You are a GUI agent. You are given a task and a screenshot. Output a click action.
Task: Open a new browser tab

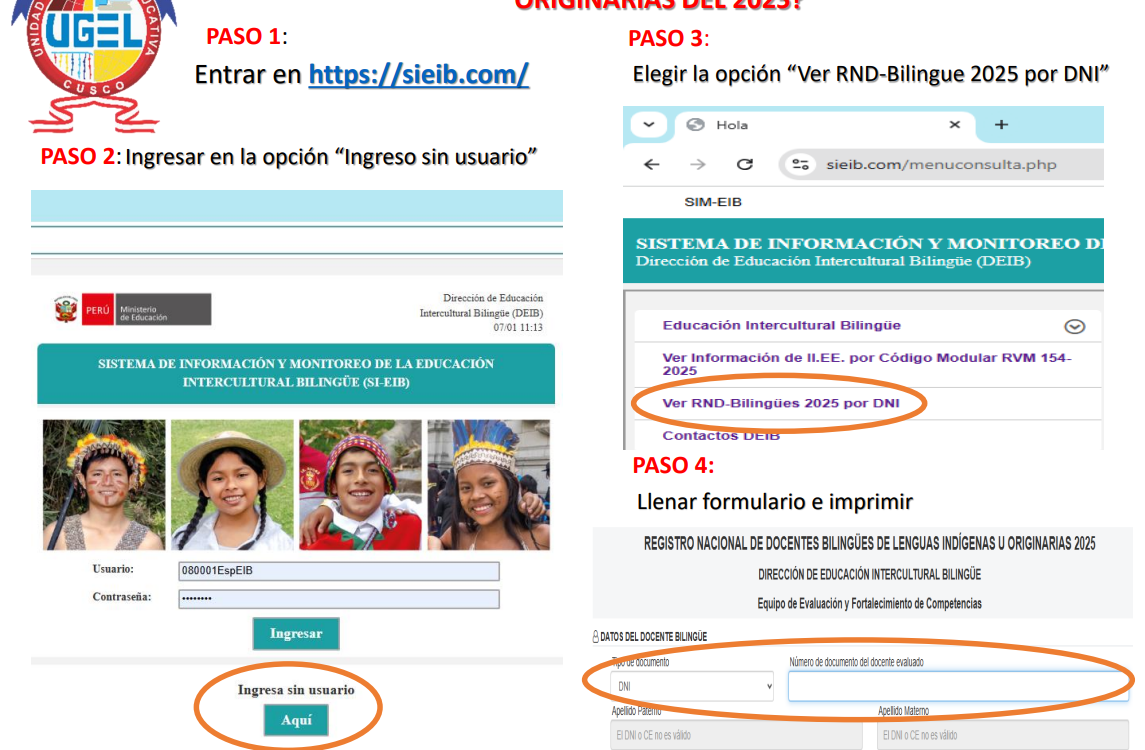[x=1001, y=125]
